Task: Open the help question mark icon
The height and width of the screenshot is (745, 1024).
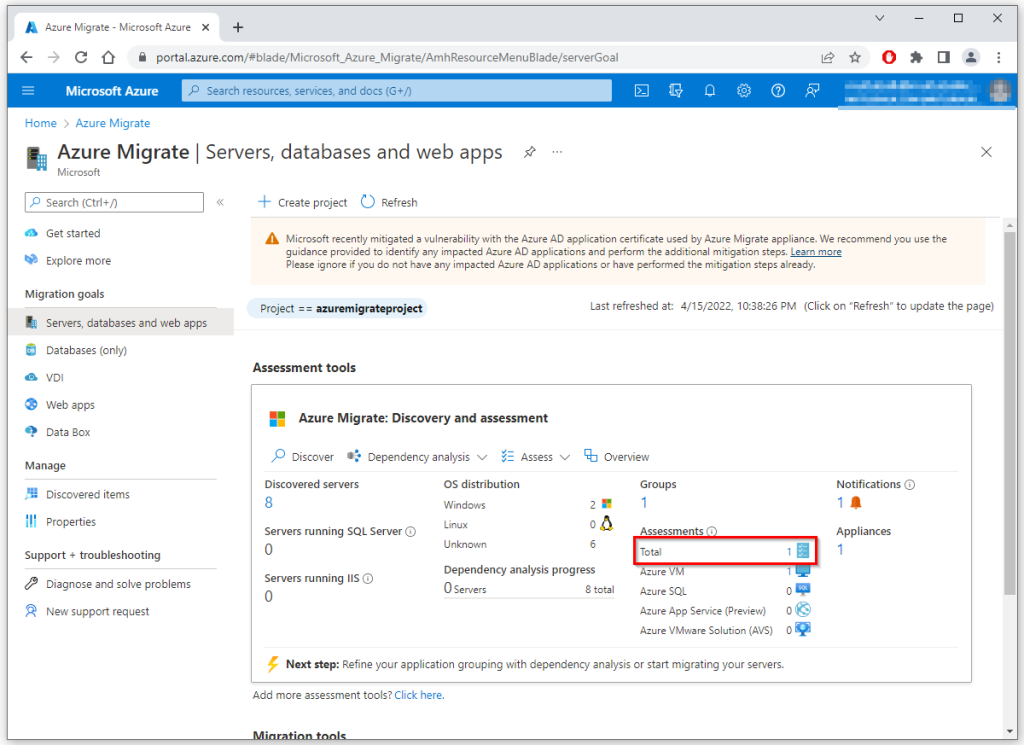Action: 778,91
